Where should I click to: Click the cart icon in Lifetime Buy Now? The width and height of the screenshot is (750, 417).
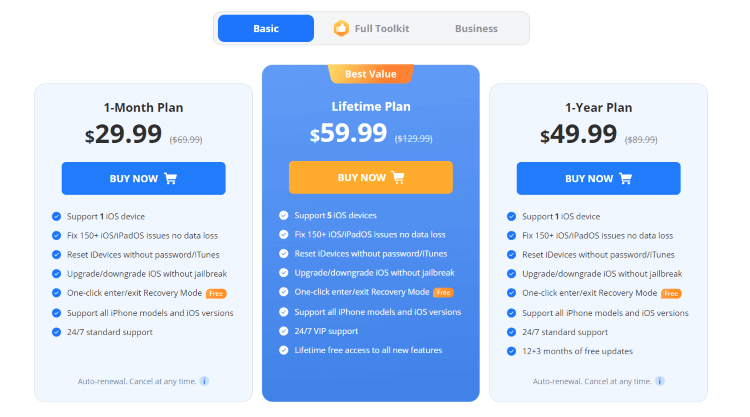point(398,178)
